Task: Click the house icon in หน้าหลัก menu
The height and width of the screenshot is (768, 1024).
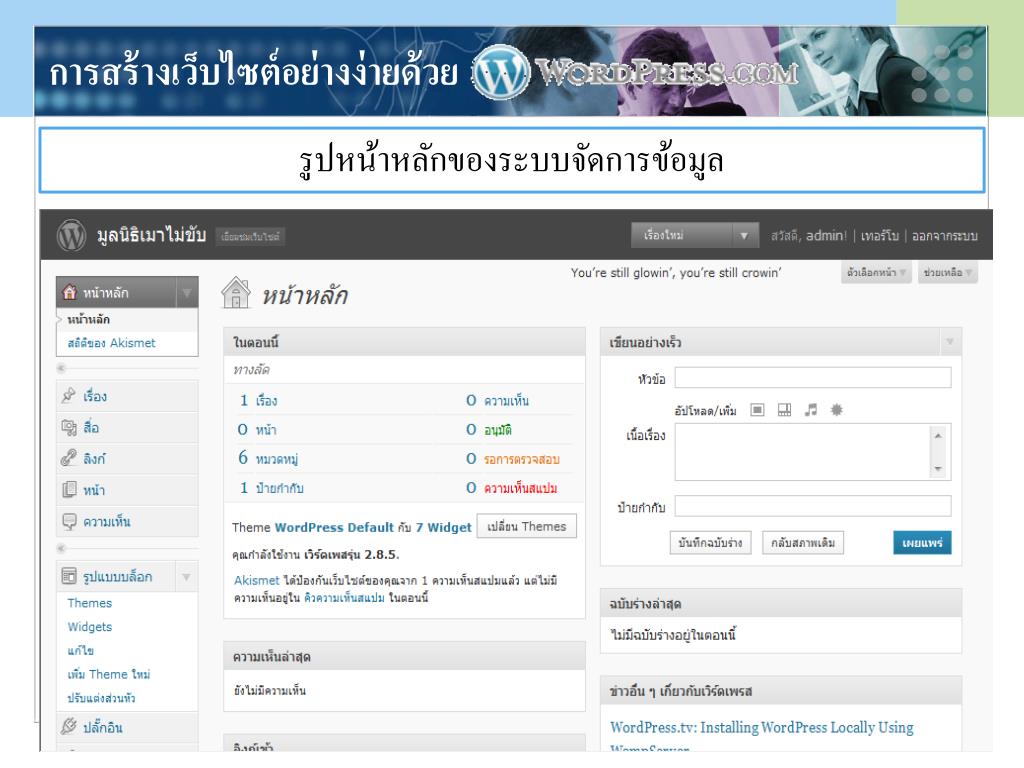Action: coord(69,293)
